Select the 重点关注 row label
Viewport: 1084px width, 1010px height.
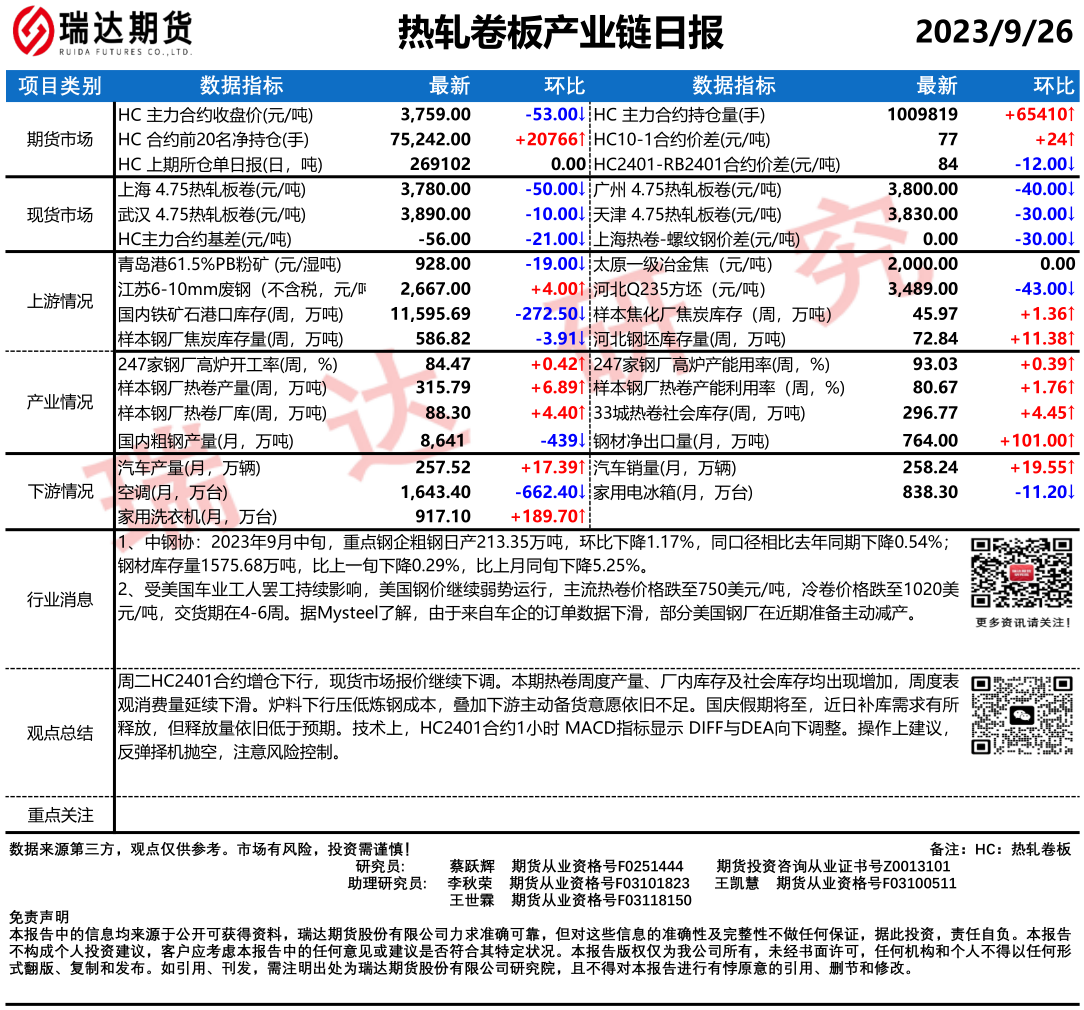coord(60,816)
